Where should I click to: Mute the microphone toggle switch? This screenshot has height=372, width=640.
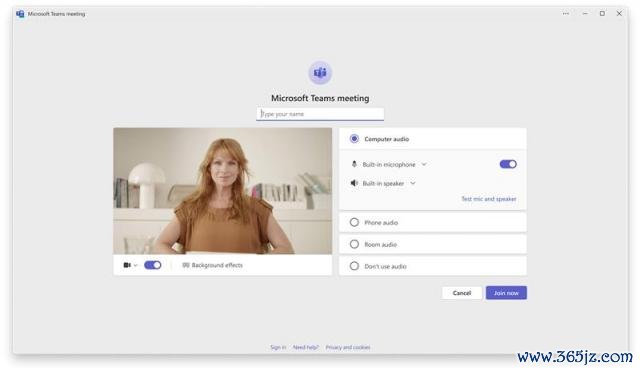[x=508, y=164]
